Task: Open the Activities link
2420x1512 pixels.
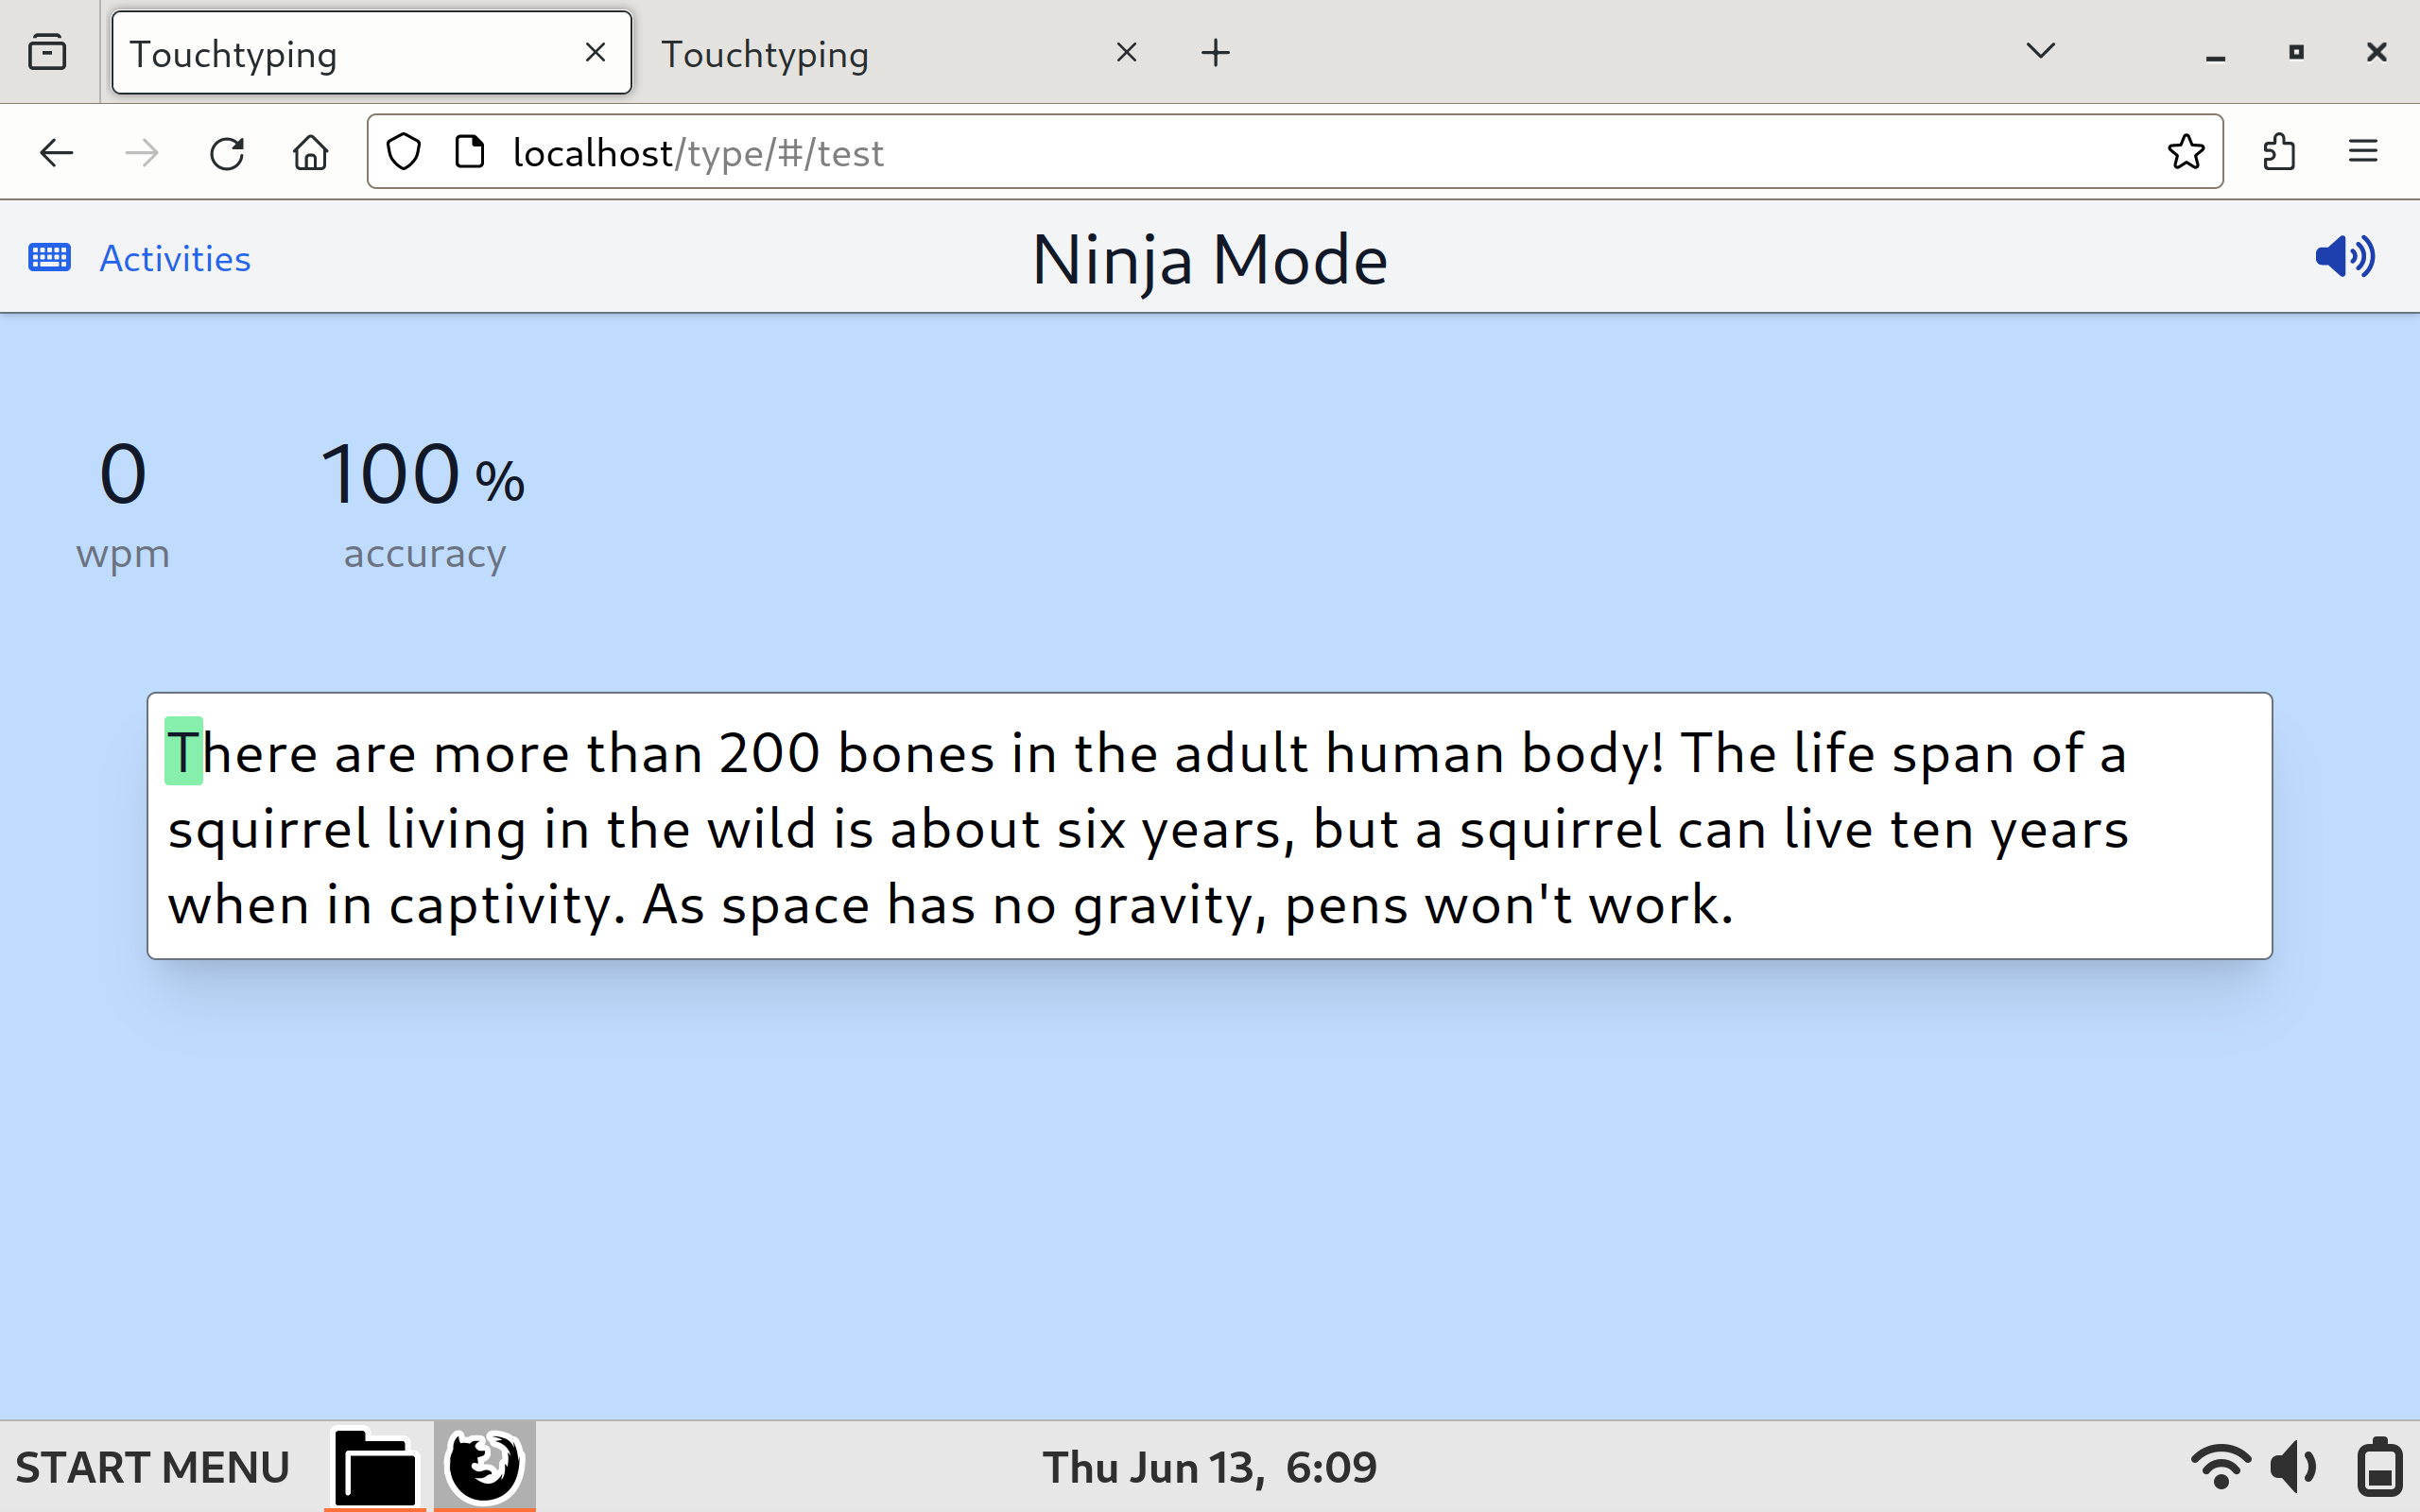Action: click(175, 259)
